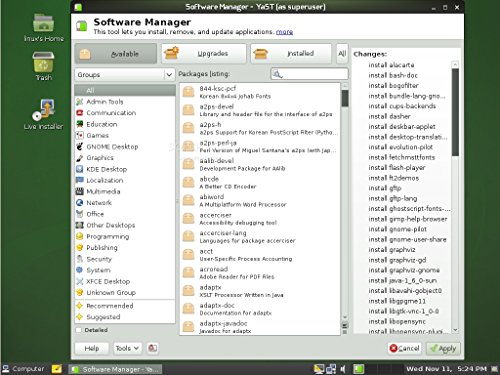
Task: Apply the pending changes
Action: [443, 348]
